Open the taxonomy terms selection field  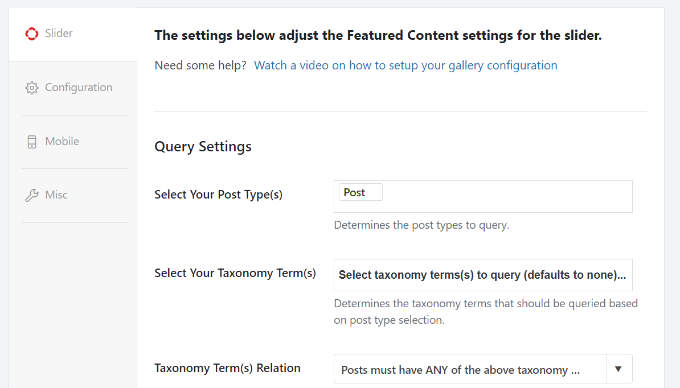pyautogui.click(x=483, y=275)
